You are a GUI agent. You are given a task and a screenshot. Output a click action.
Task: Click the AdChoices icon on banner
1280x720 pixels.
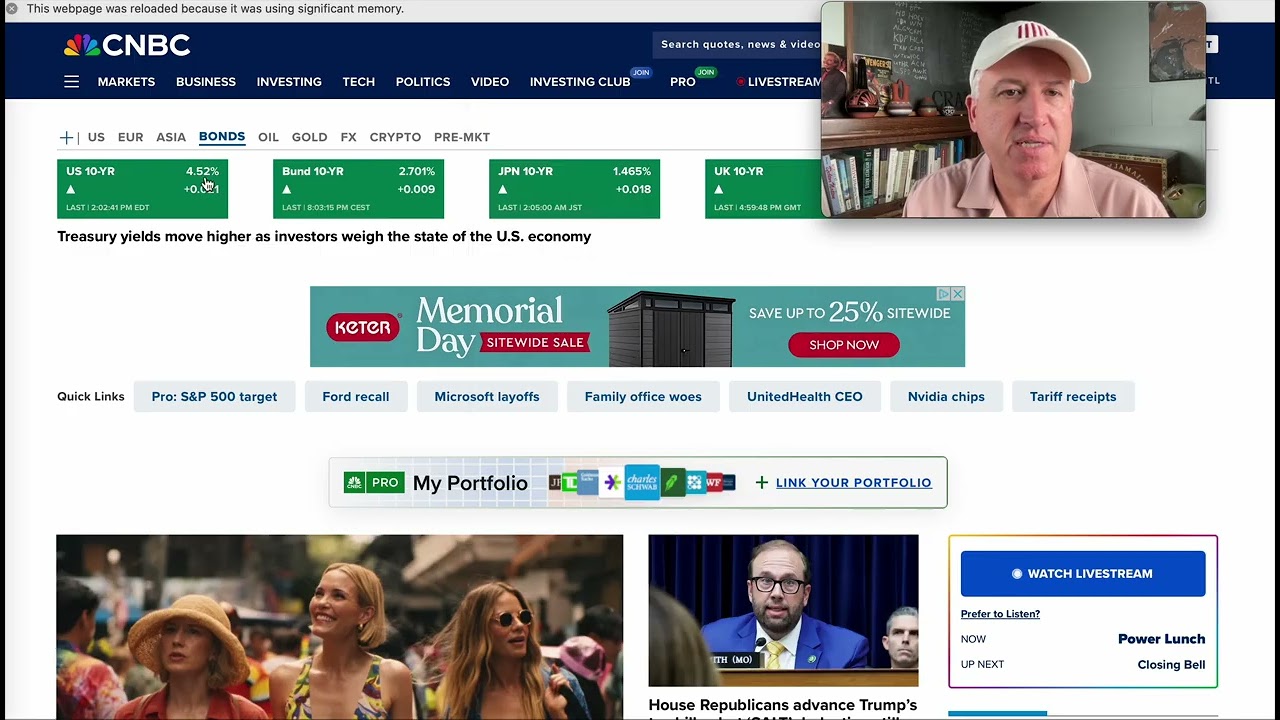(x=944, y=294)
